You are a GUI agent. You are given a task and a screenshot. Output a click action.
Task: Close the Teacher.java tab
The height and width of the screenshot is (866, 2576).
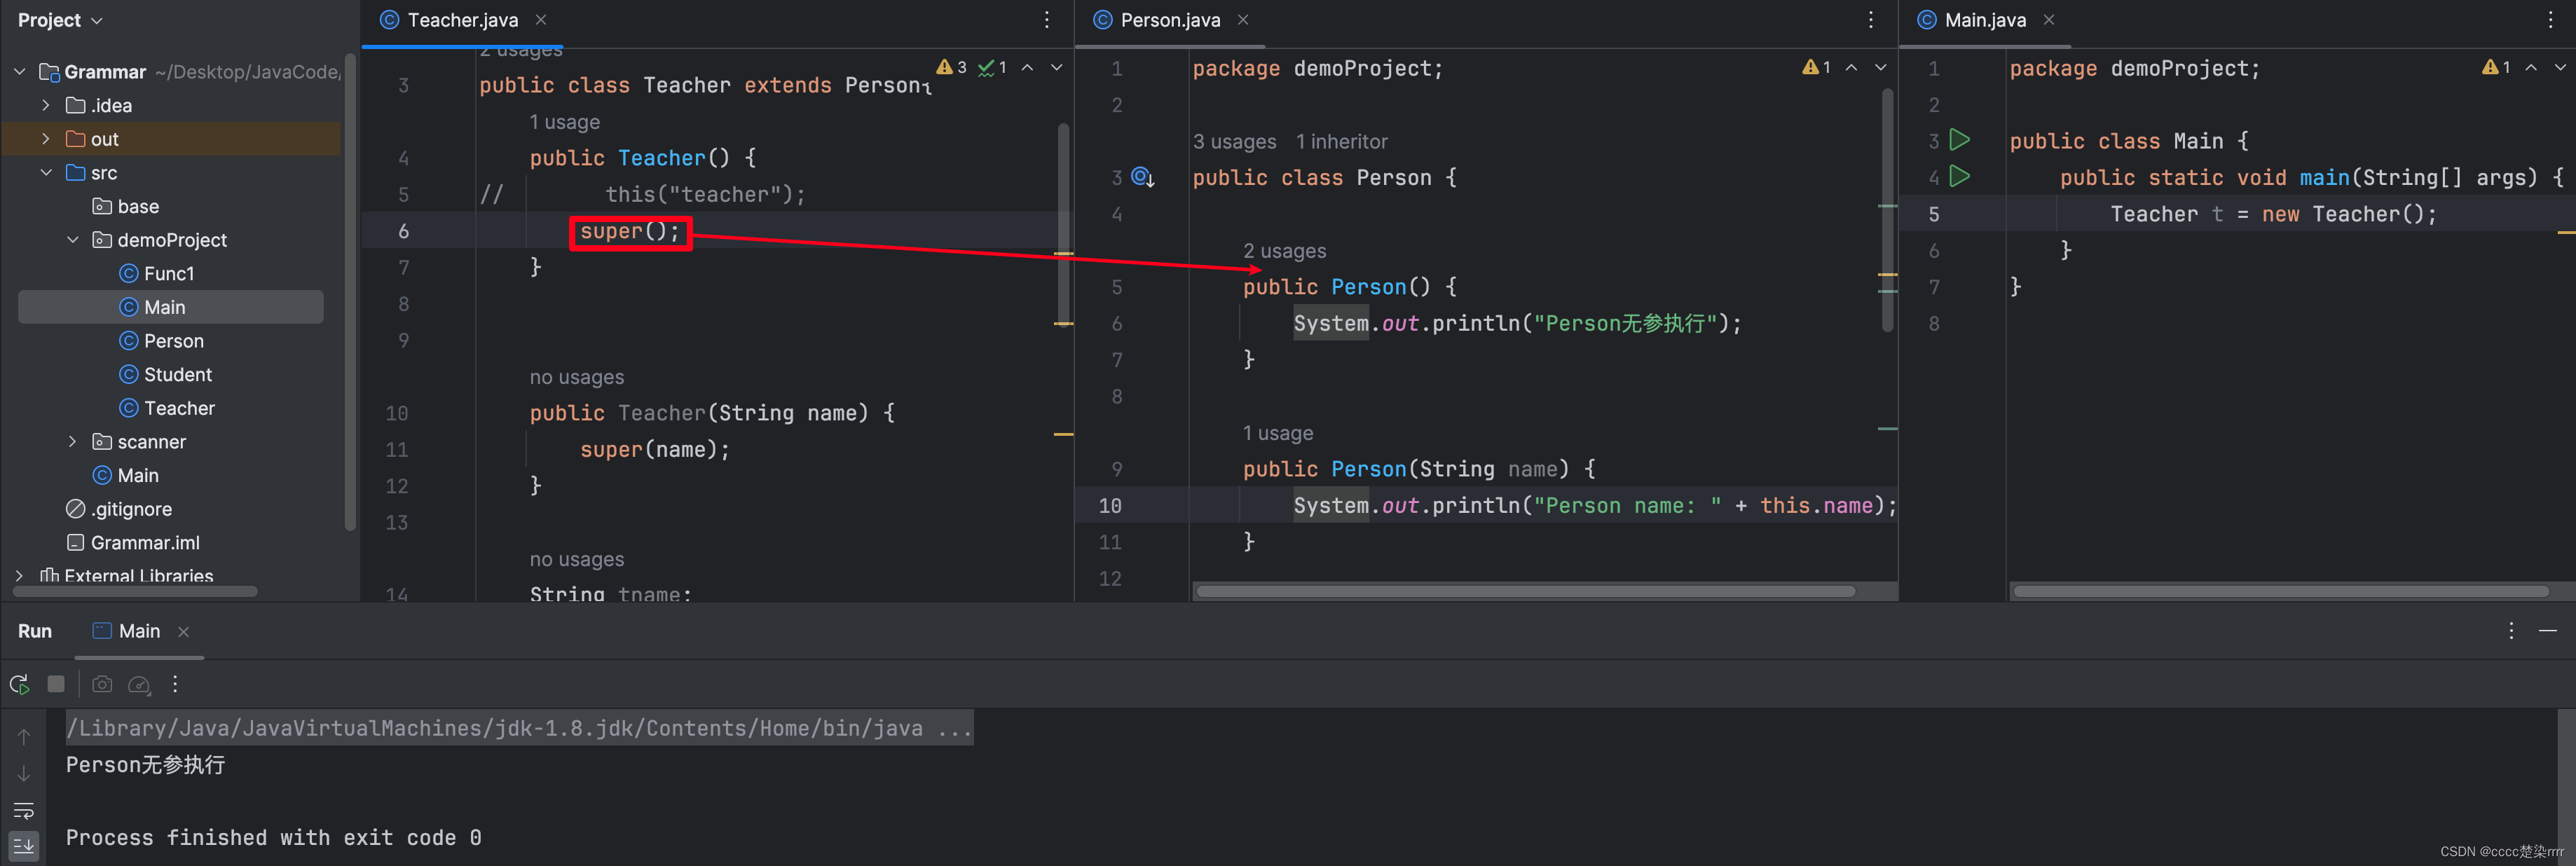[541, 20]
